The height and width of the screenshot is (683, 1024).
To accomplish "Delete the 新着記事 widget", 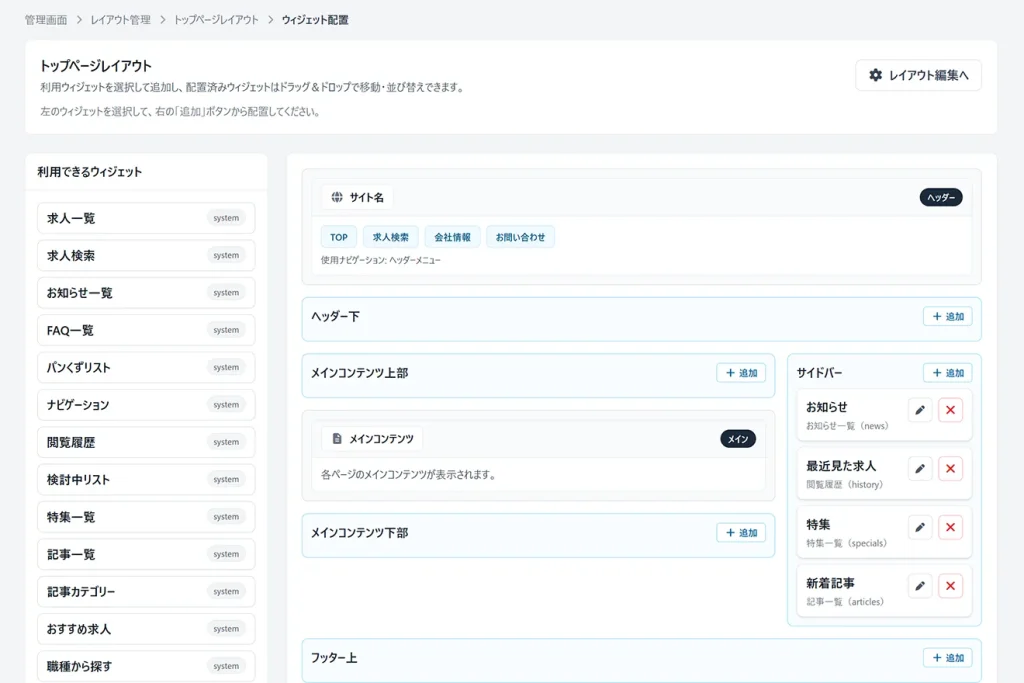I will [950, 586].
